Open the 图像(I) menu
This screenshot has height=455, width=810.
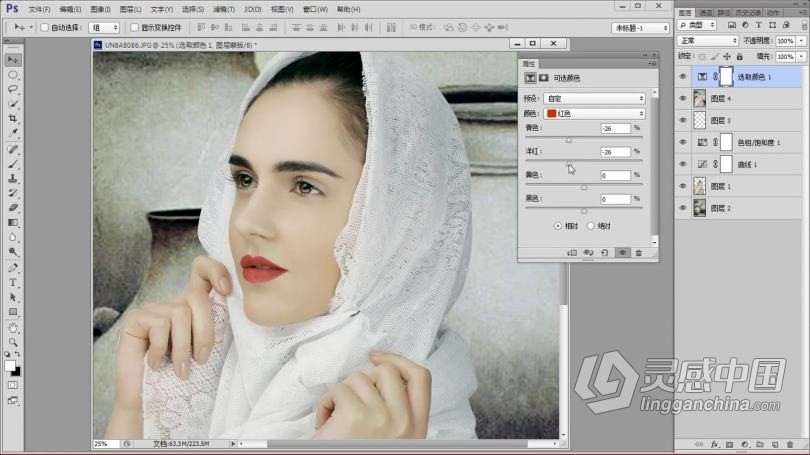click(100, 9)
